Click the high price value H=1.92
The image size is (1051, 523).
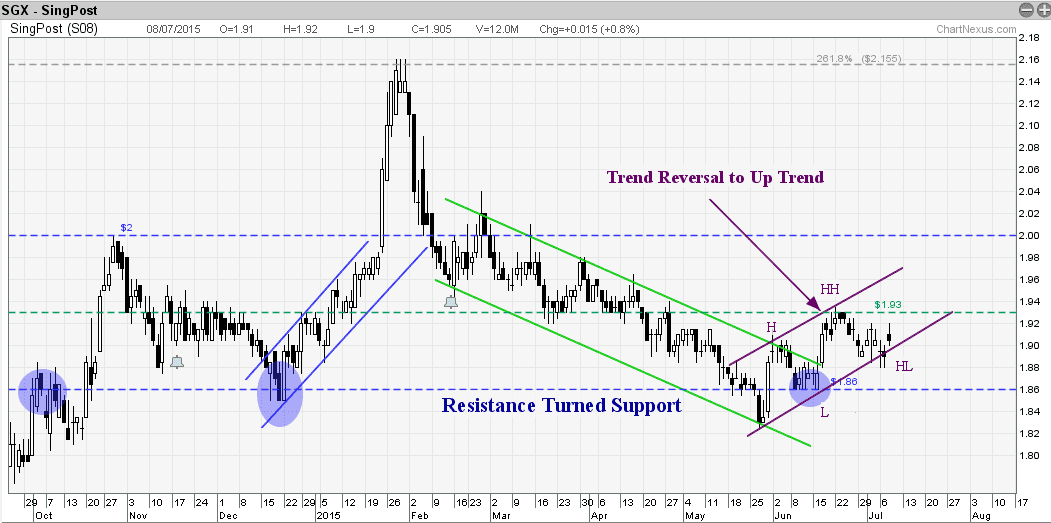pyautogui.click(x=301, y=30)
